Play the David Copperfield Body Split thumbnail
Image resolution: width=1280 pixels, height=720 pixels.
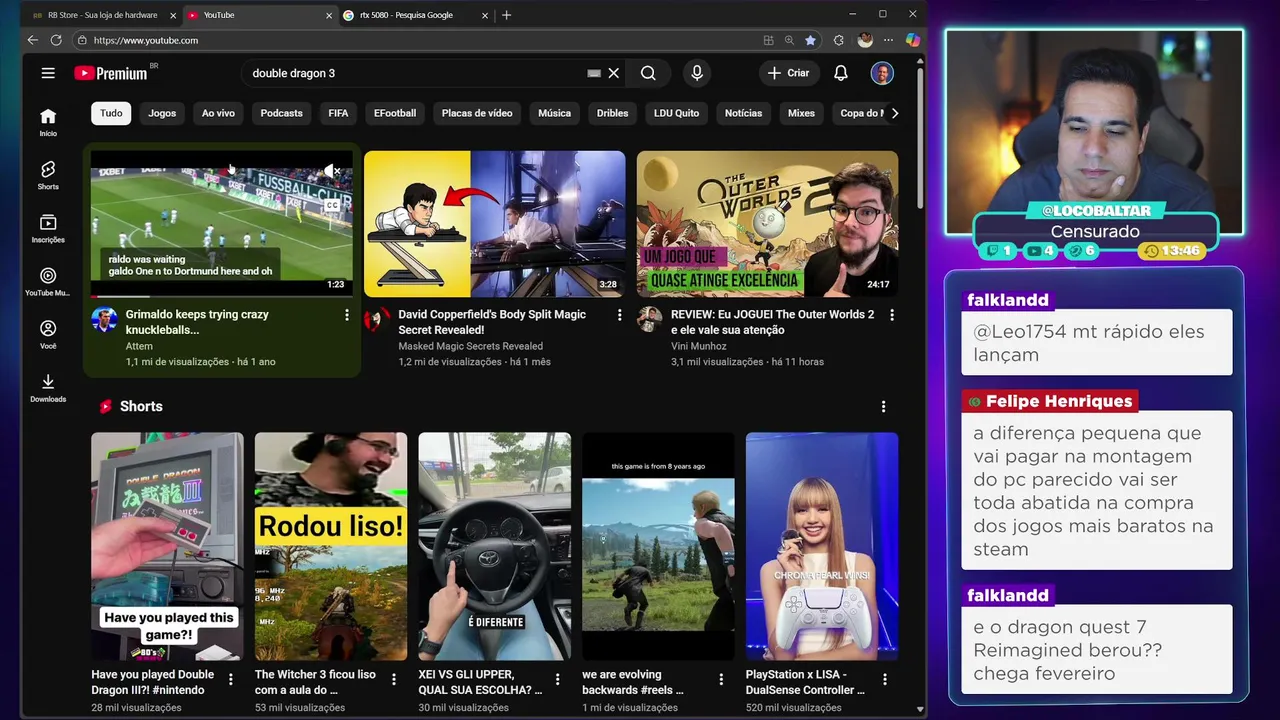(x=495, y=224)
